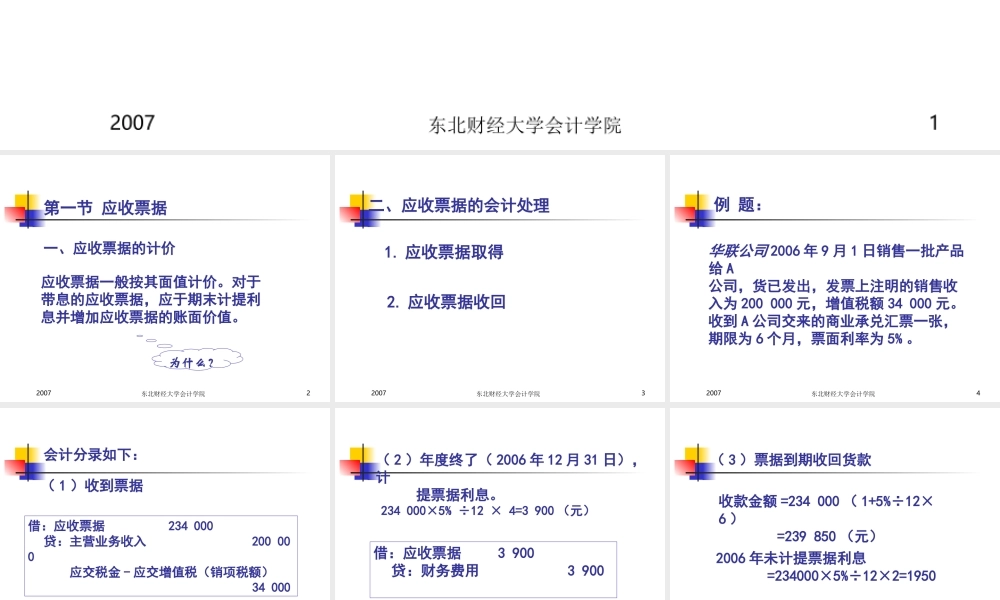Click the page number 1 in the header

click(933, 122)
